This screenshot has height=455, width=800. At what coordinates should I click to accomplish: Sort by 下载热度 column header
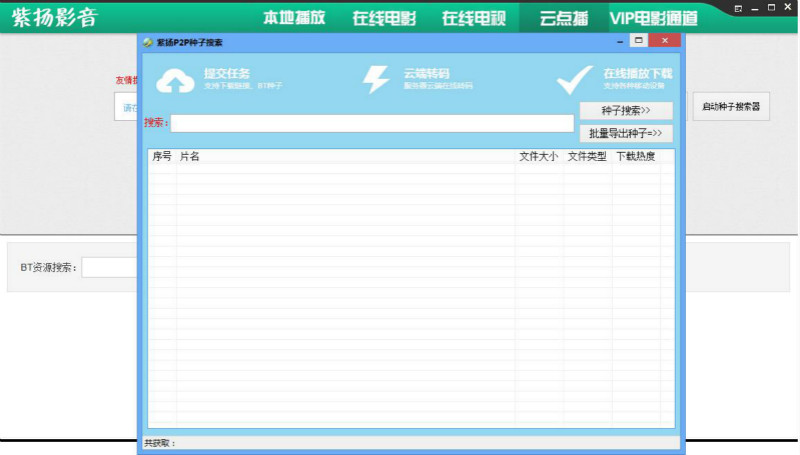pos(636,156)
